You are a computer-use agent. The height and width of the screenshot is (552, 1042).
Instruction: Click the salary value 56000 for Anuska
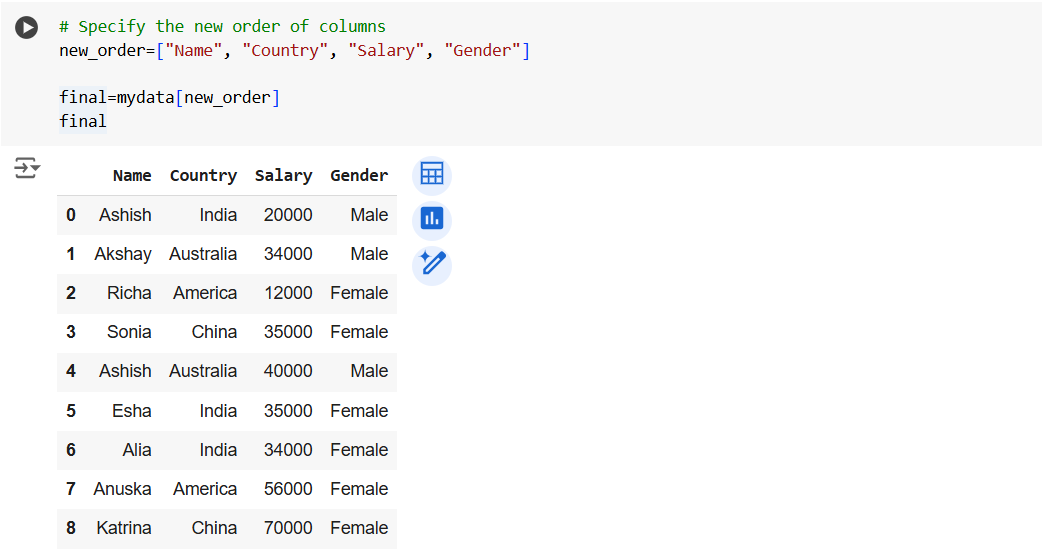[x=288, y=489]
